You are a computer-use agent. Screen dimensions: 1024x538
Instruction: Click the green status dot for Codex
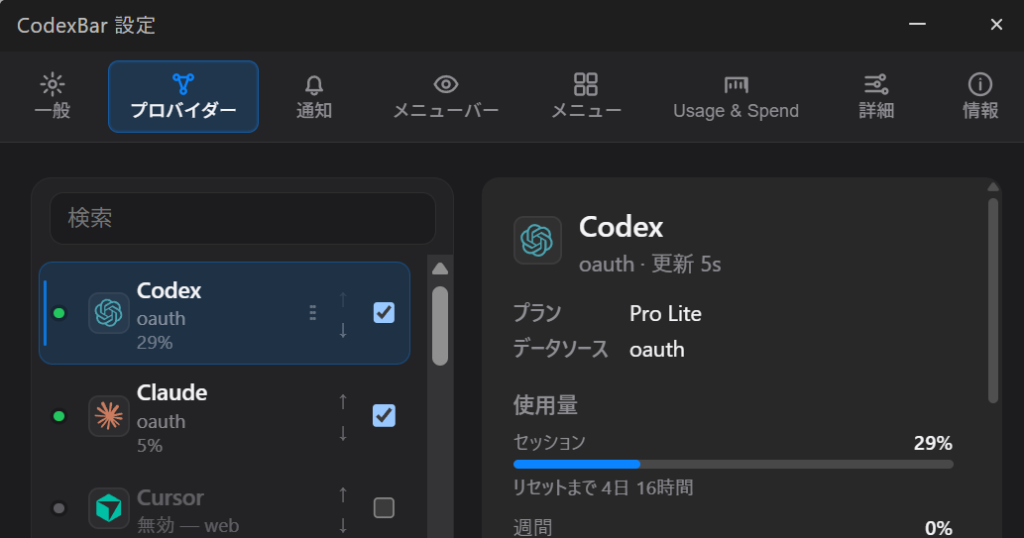(x=59, y=313)
